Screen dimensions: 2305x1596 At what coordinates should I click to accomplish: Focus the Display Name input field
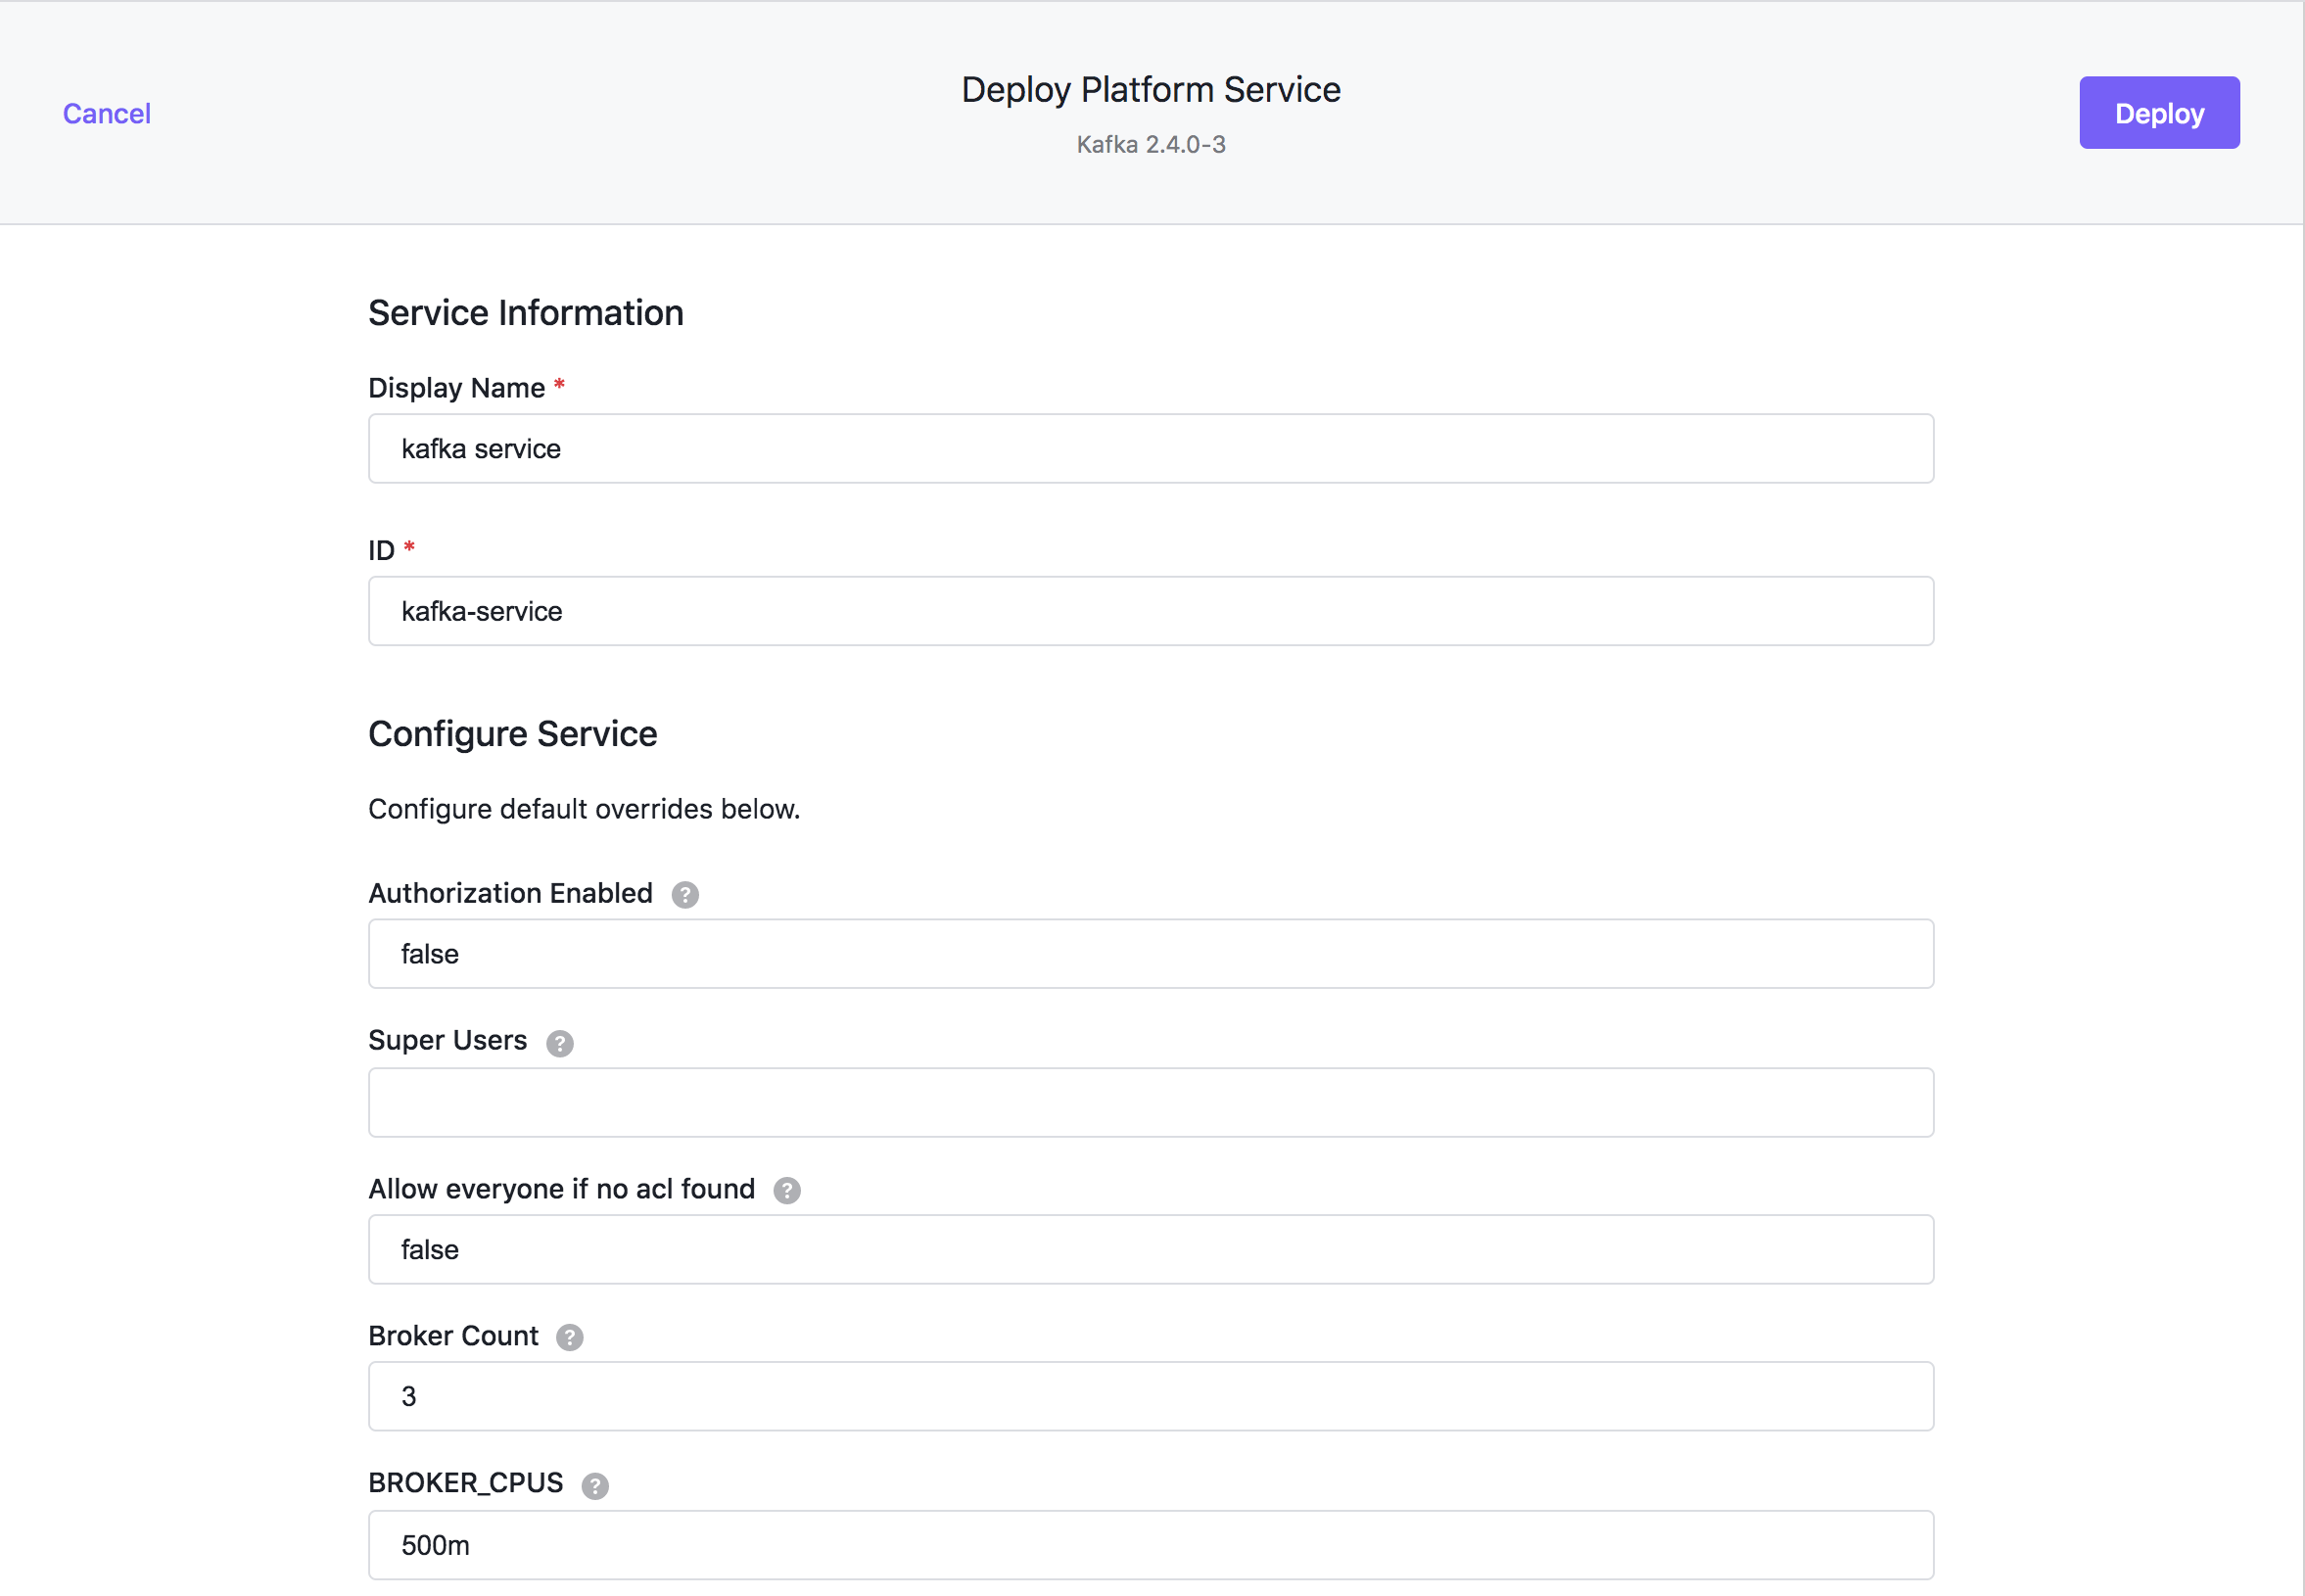1151,449
